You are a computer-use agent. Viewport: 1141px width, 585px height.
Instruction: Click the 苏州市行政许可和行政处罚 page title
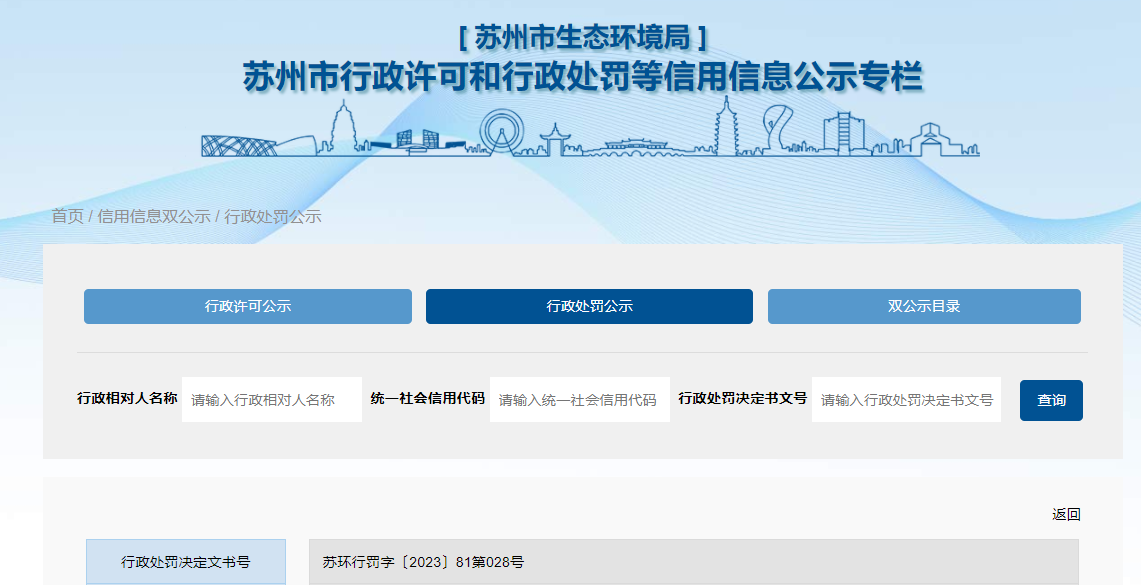[x=582, y=77]
